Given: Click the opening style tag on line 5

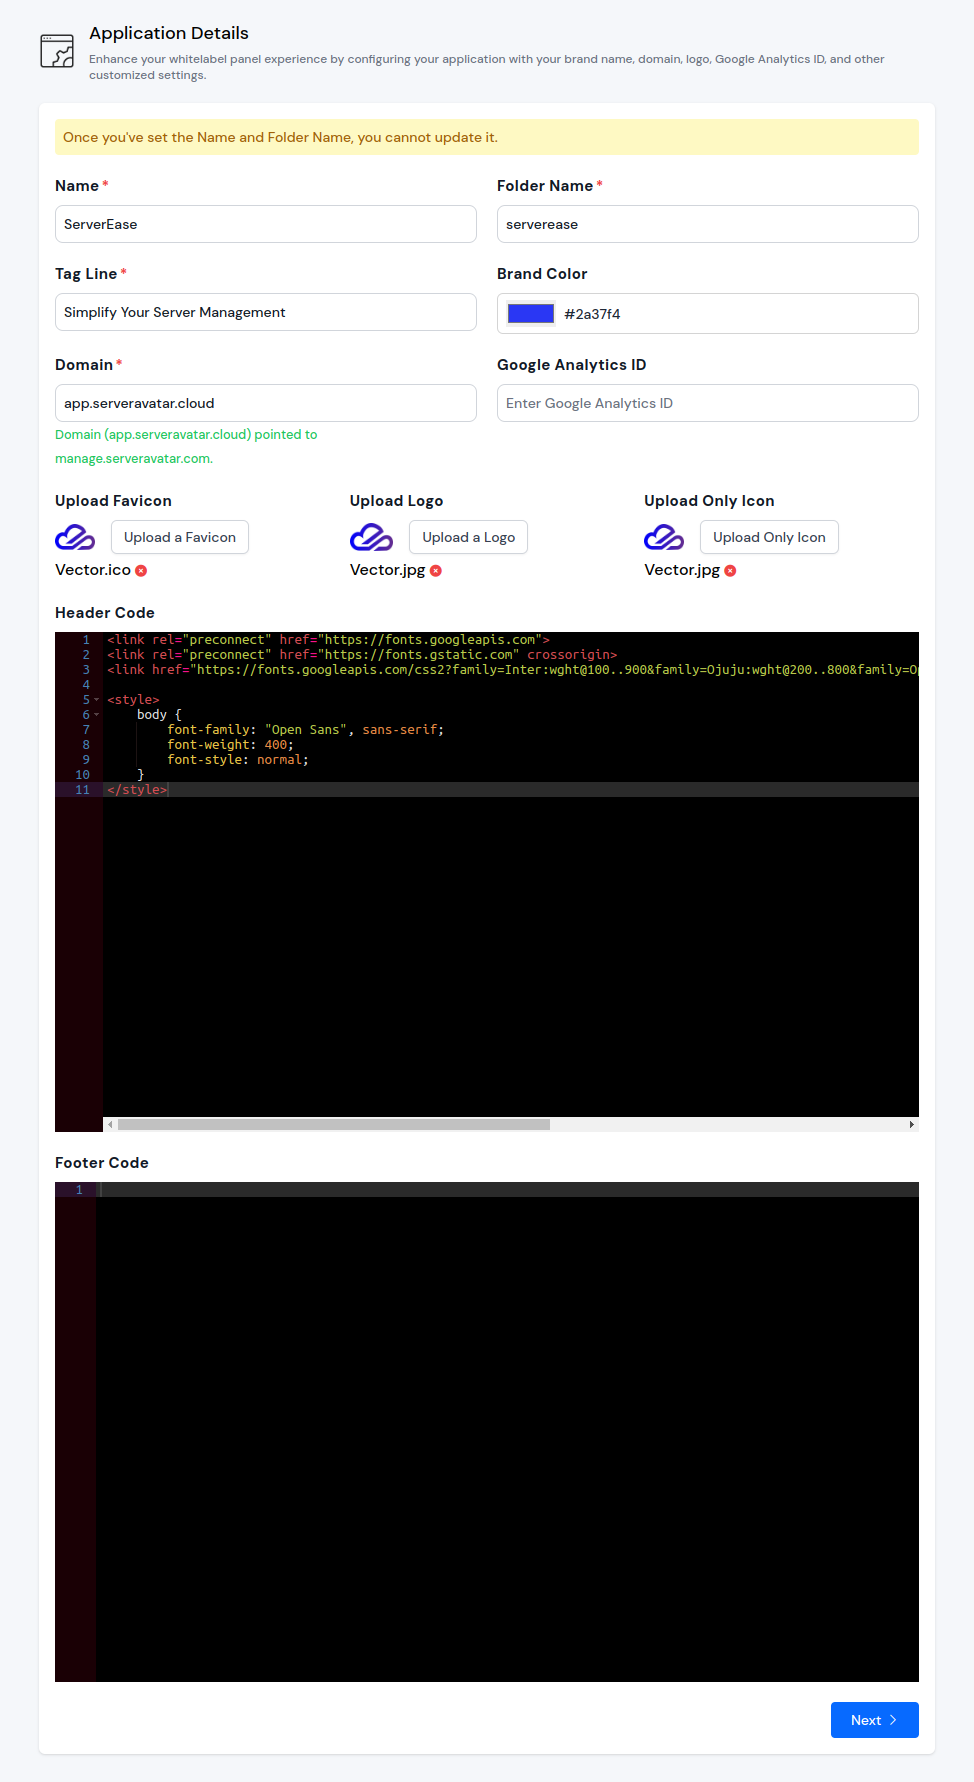Looking at the screenshot, I should (133, 700).
